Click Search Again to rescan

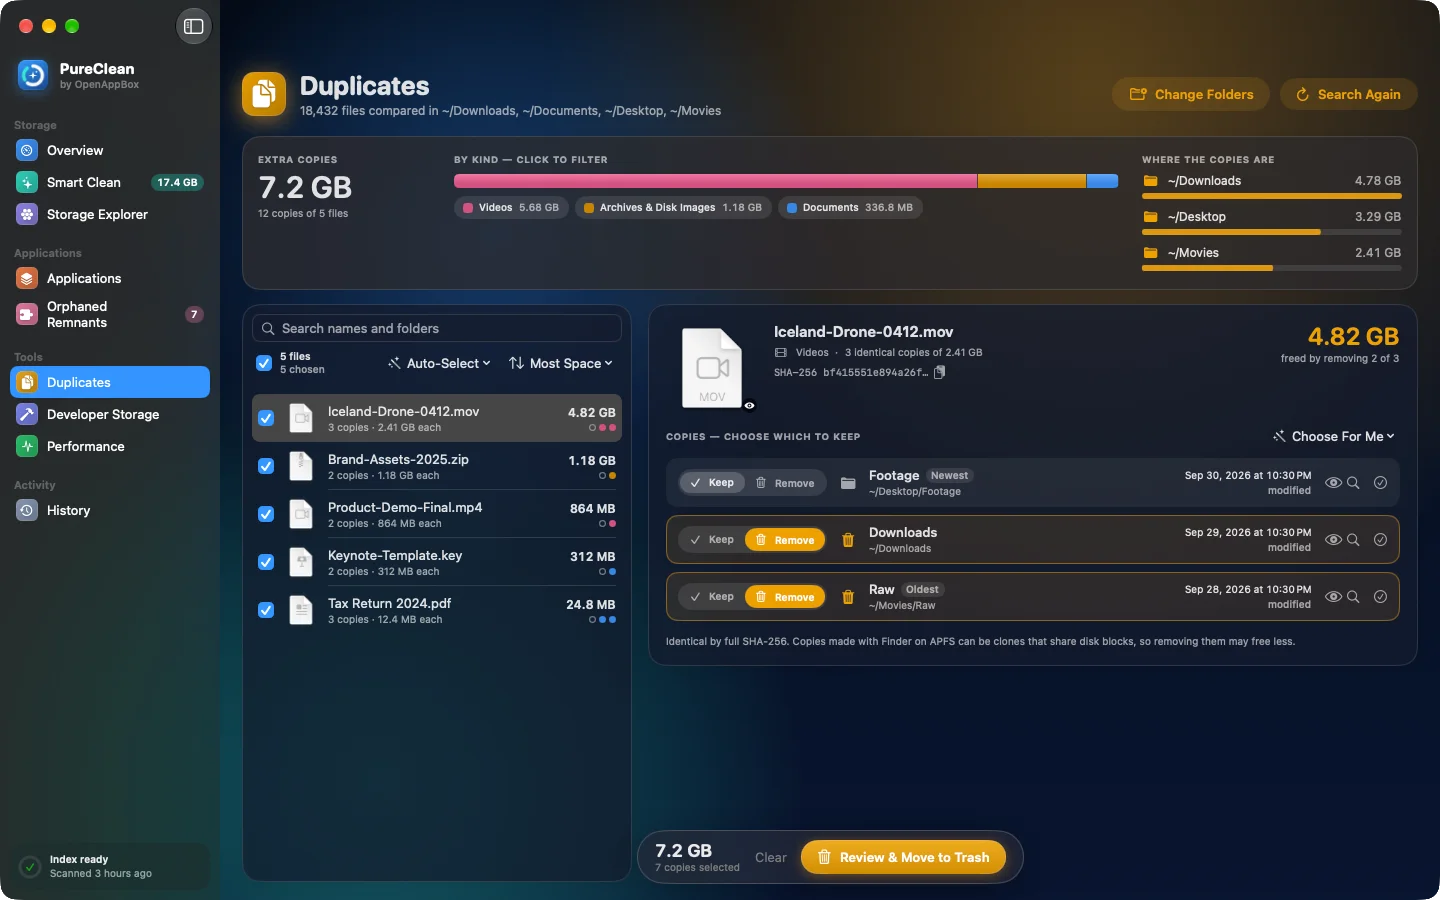(x=1348, y=94)
